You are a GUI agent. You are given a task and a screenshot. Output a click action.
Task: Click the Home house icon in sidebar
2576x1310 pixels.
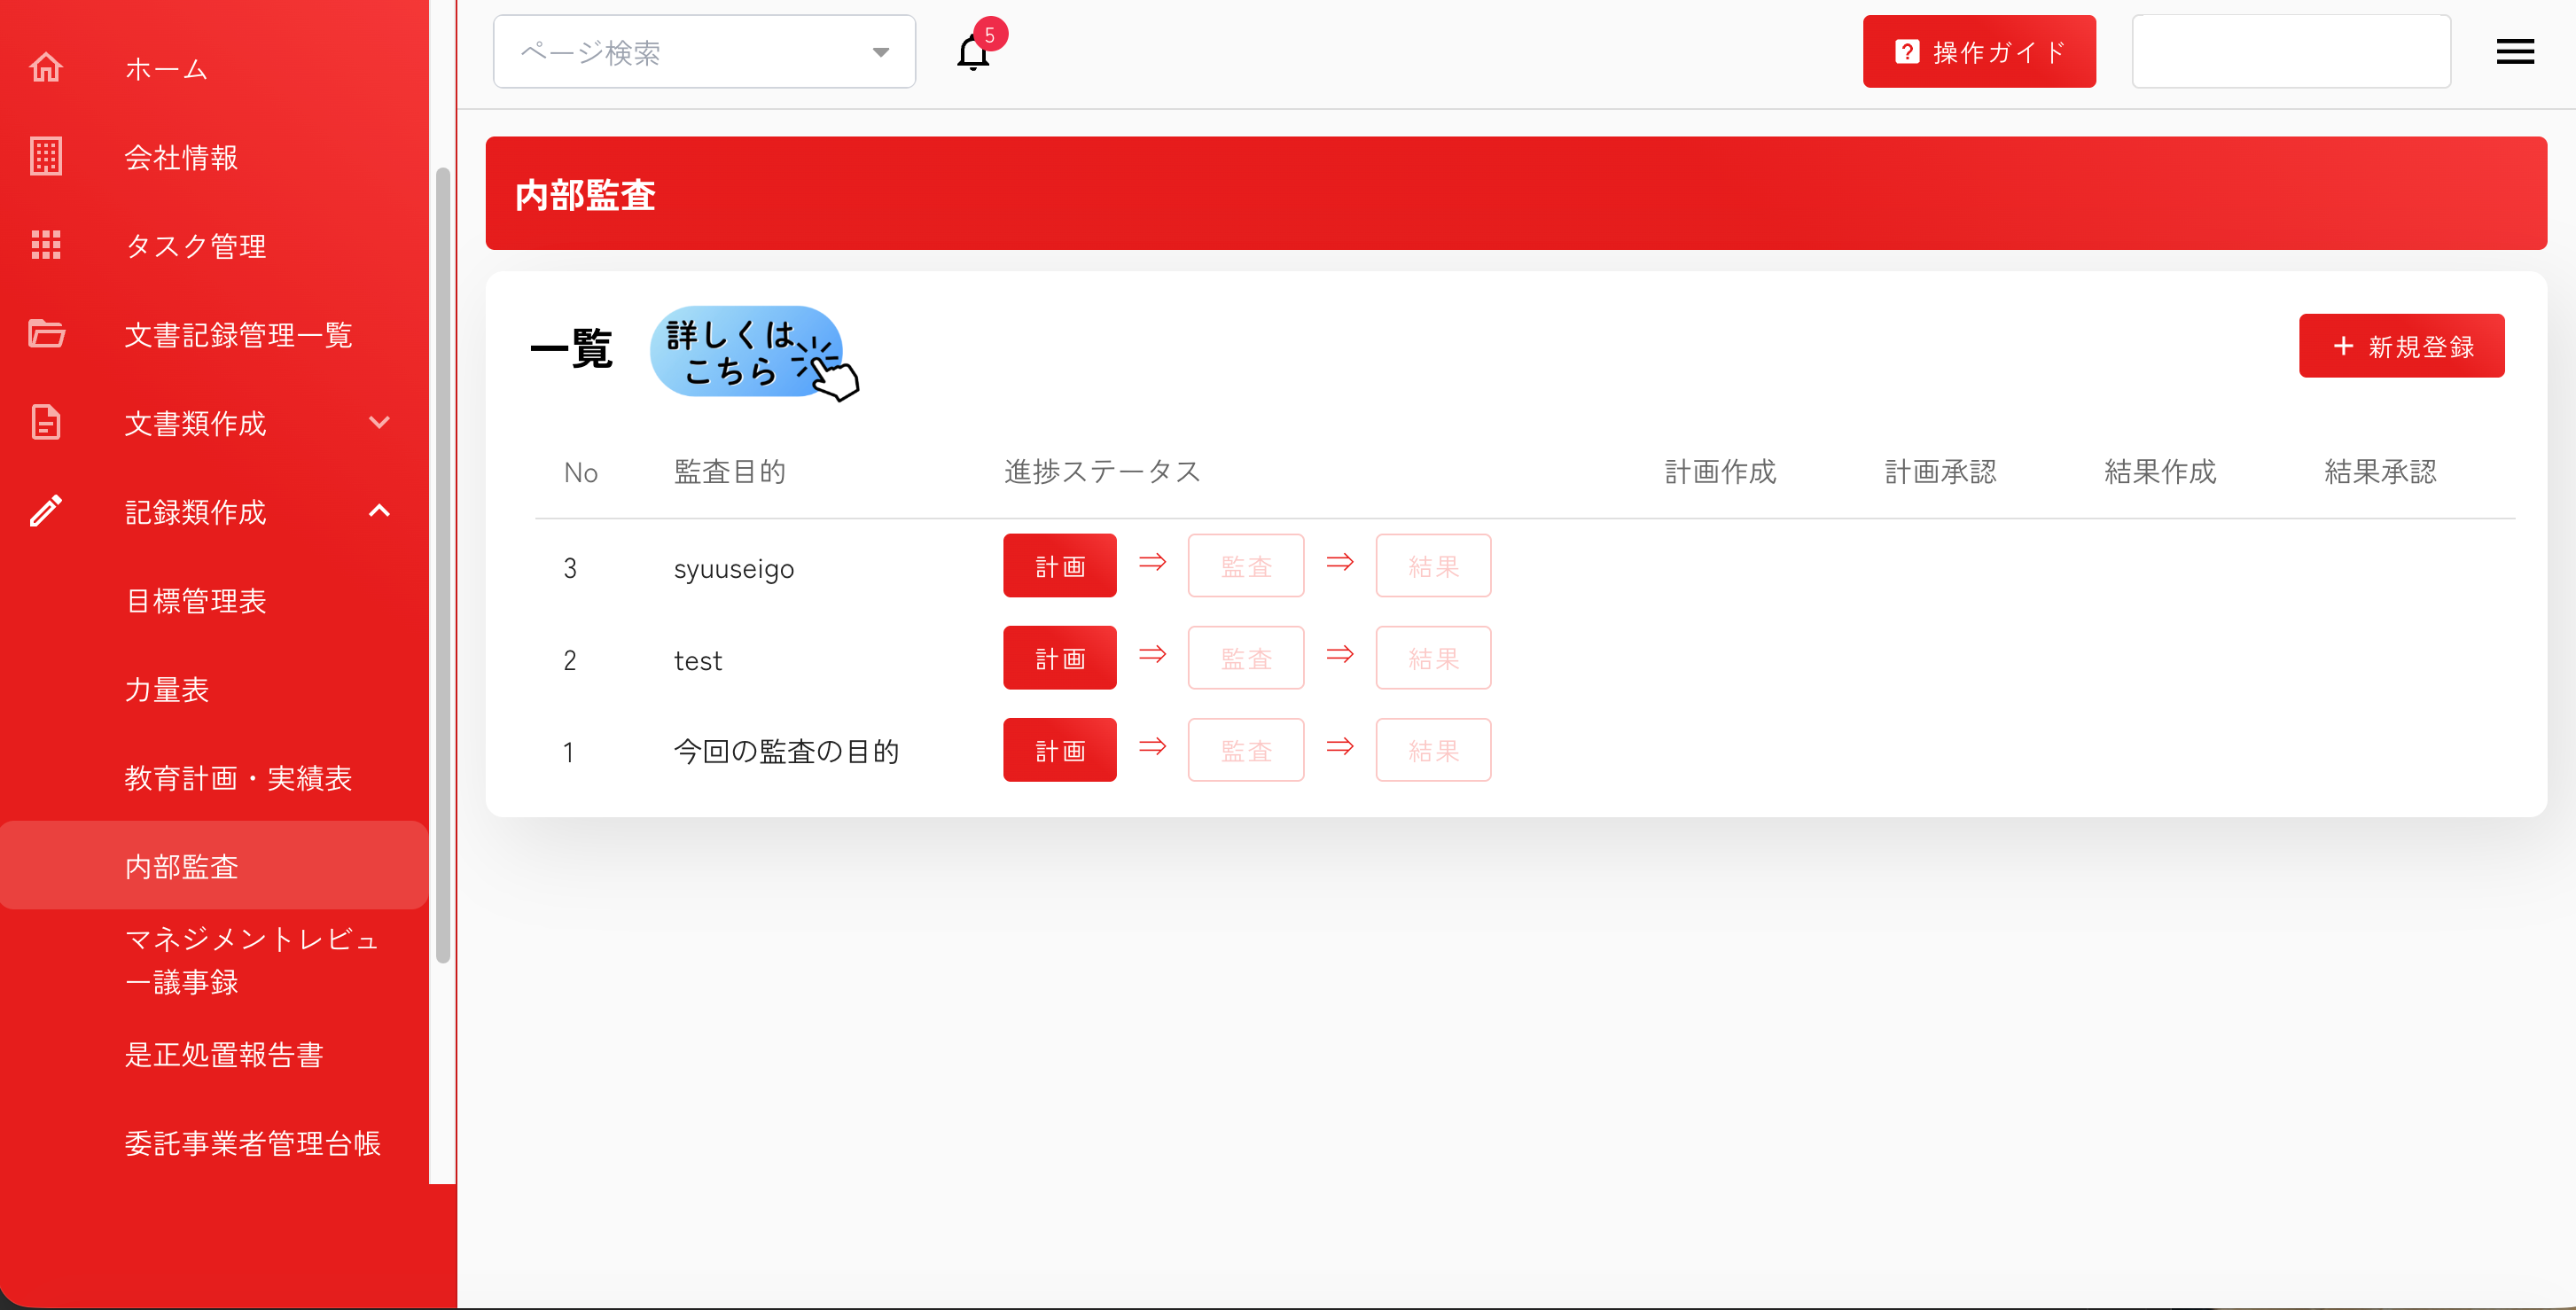[46, 68]
